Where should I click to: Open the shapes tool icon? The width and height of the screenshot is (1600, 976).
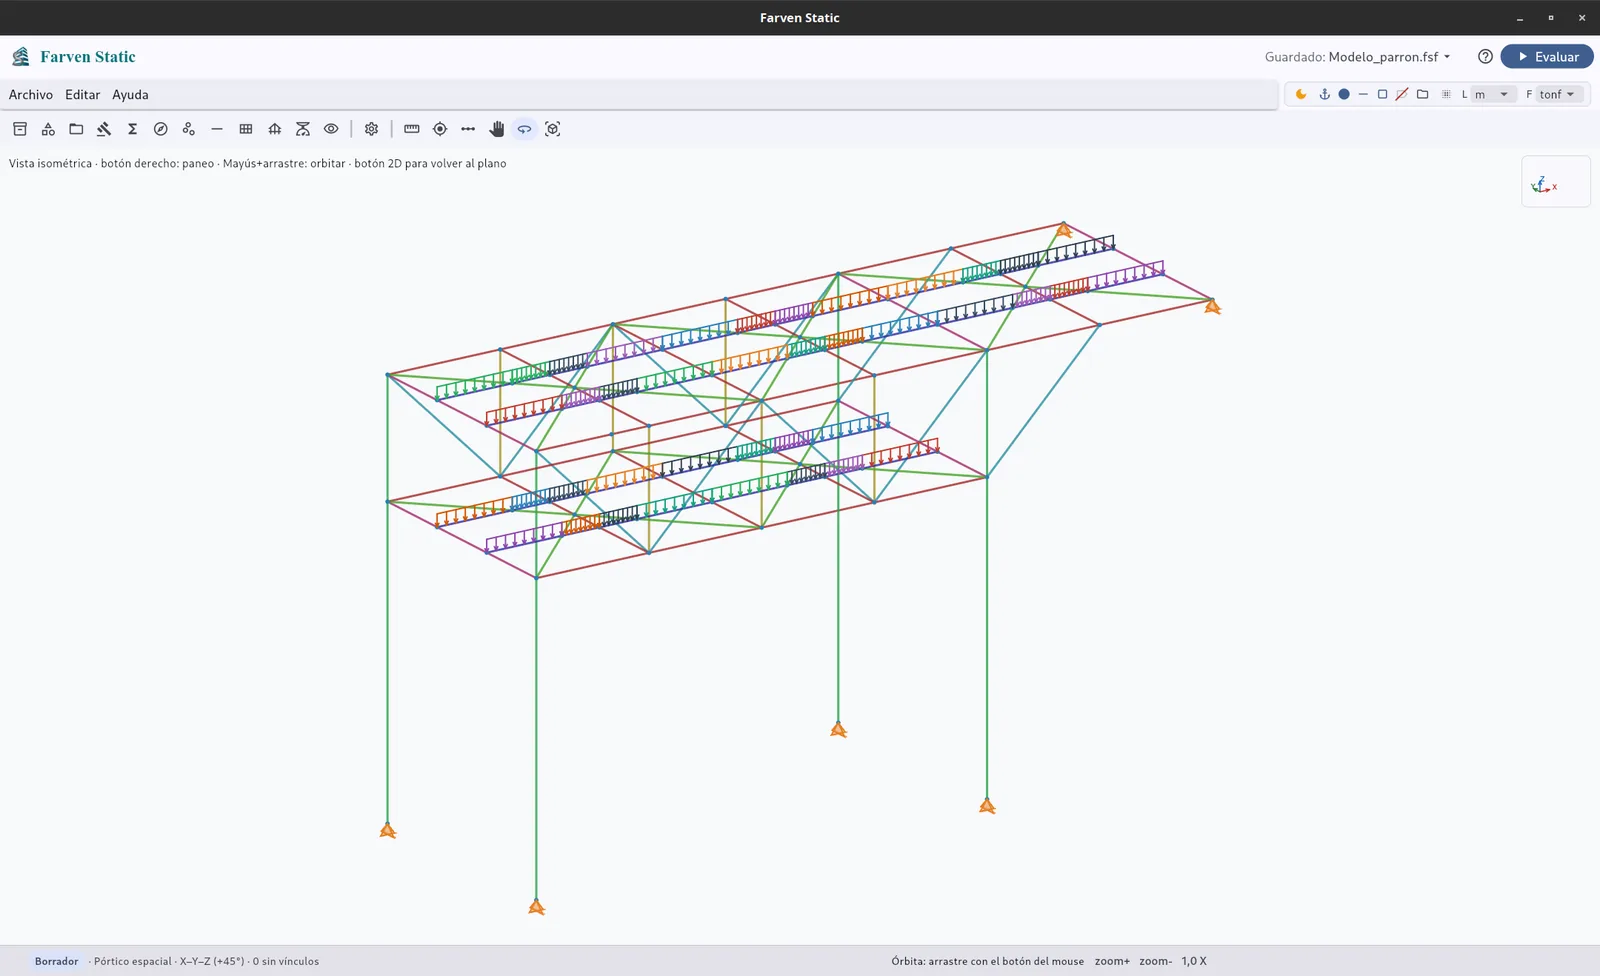click(x=48, y=129)
